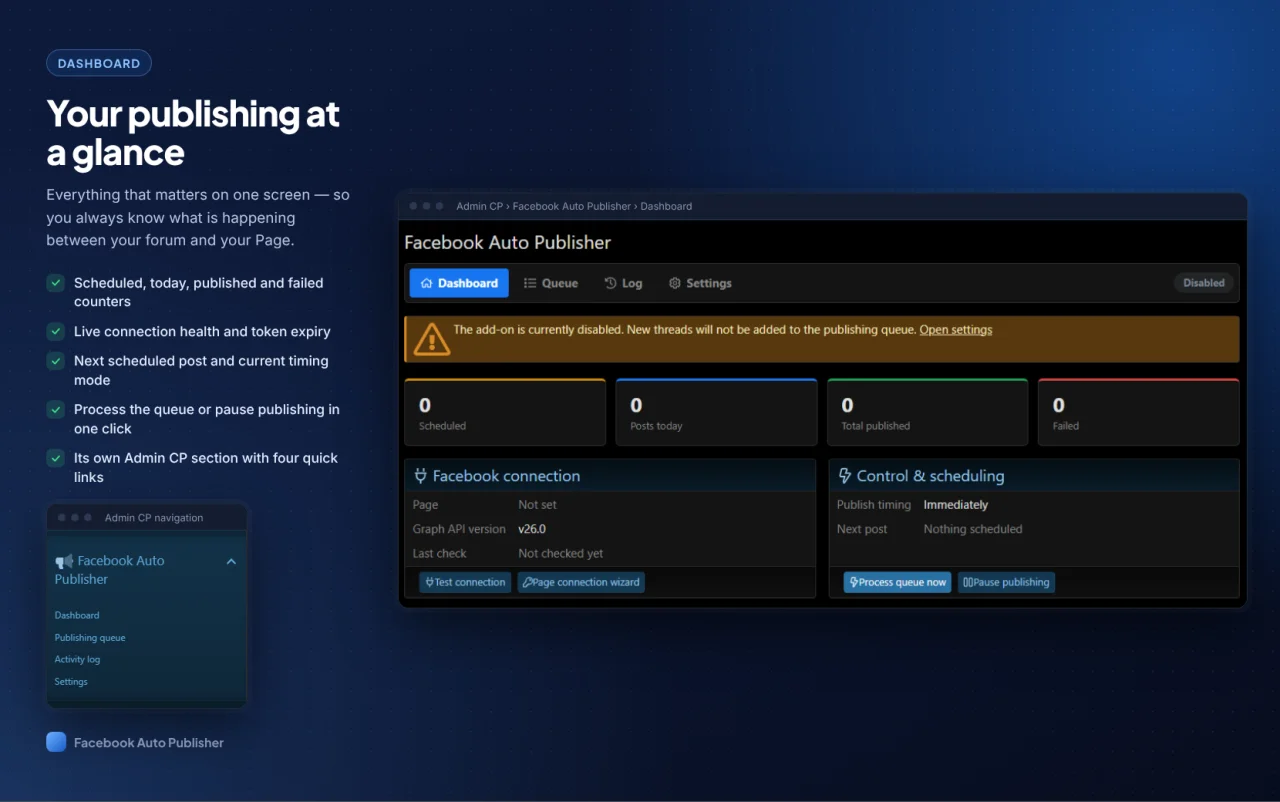Click the 'Nothing scheduled' next post value
1280x802 pixels.
point(973,529)
